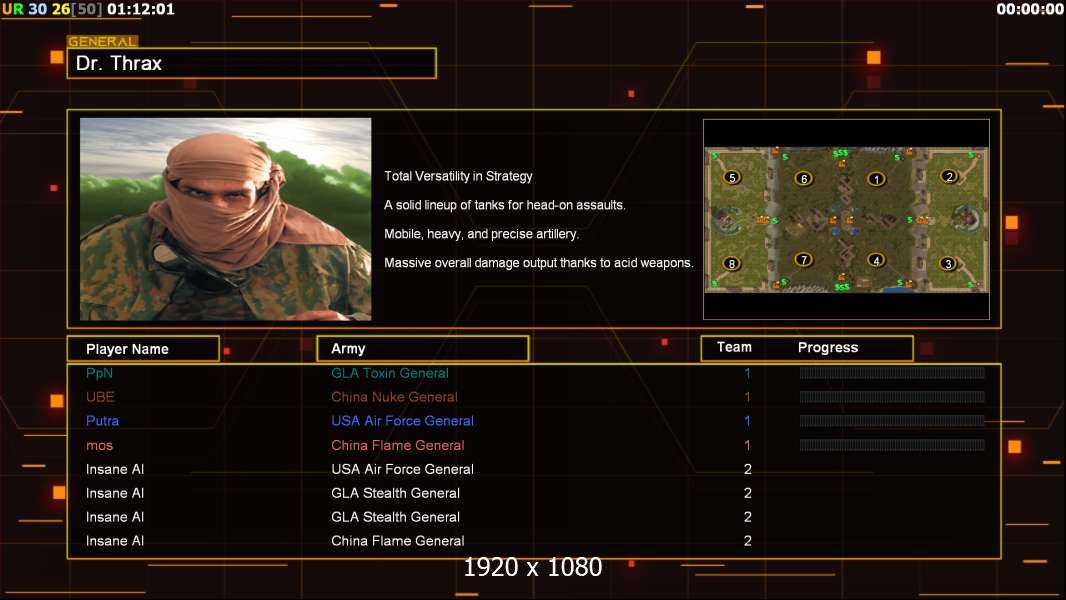Click the Army column header
Screen dimensions: 1066x600
[x=422, y=349]
